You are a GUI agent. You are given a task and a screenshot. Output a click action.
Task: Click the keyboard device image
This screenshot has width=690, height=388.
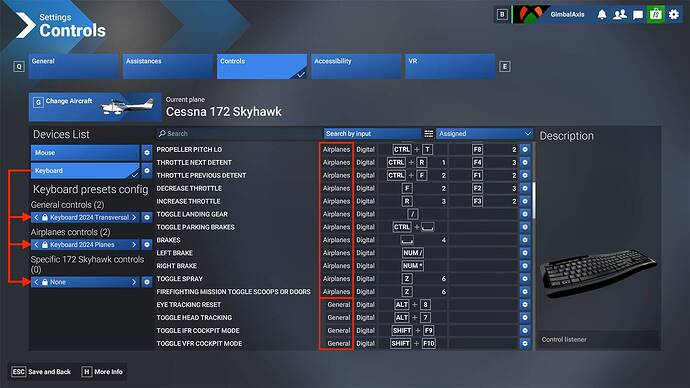(598, 273)
